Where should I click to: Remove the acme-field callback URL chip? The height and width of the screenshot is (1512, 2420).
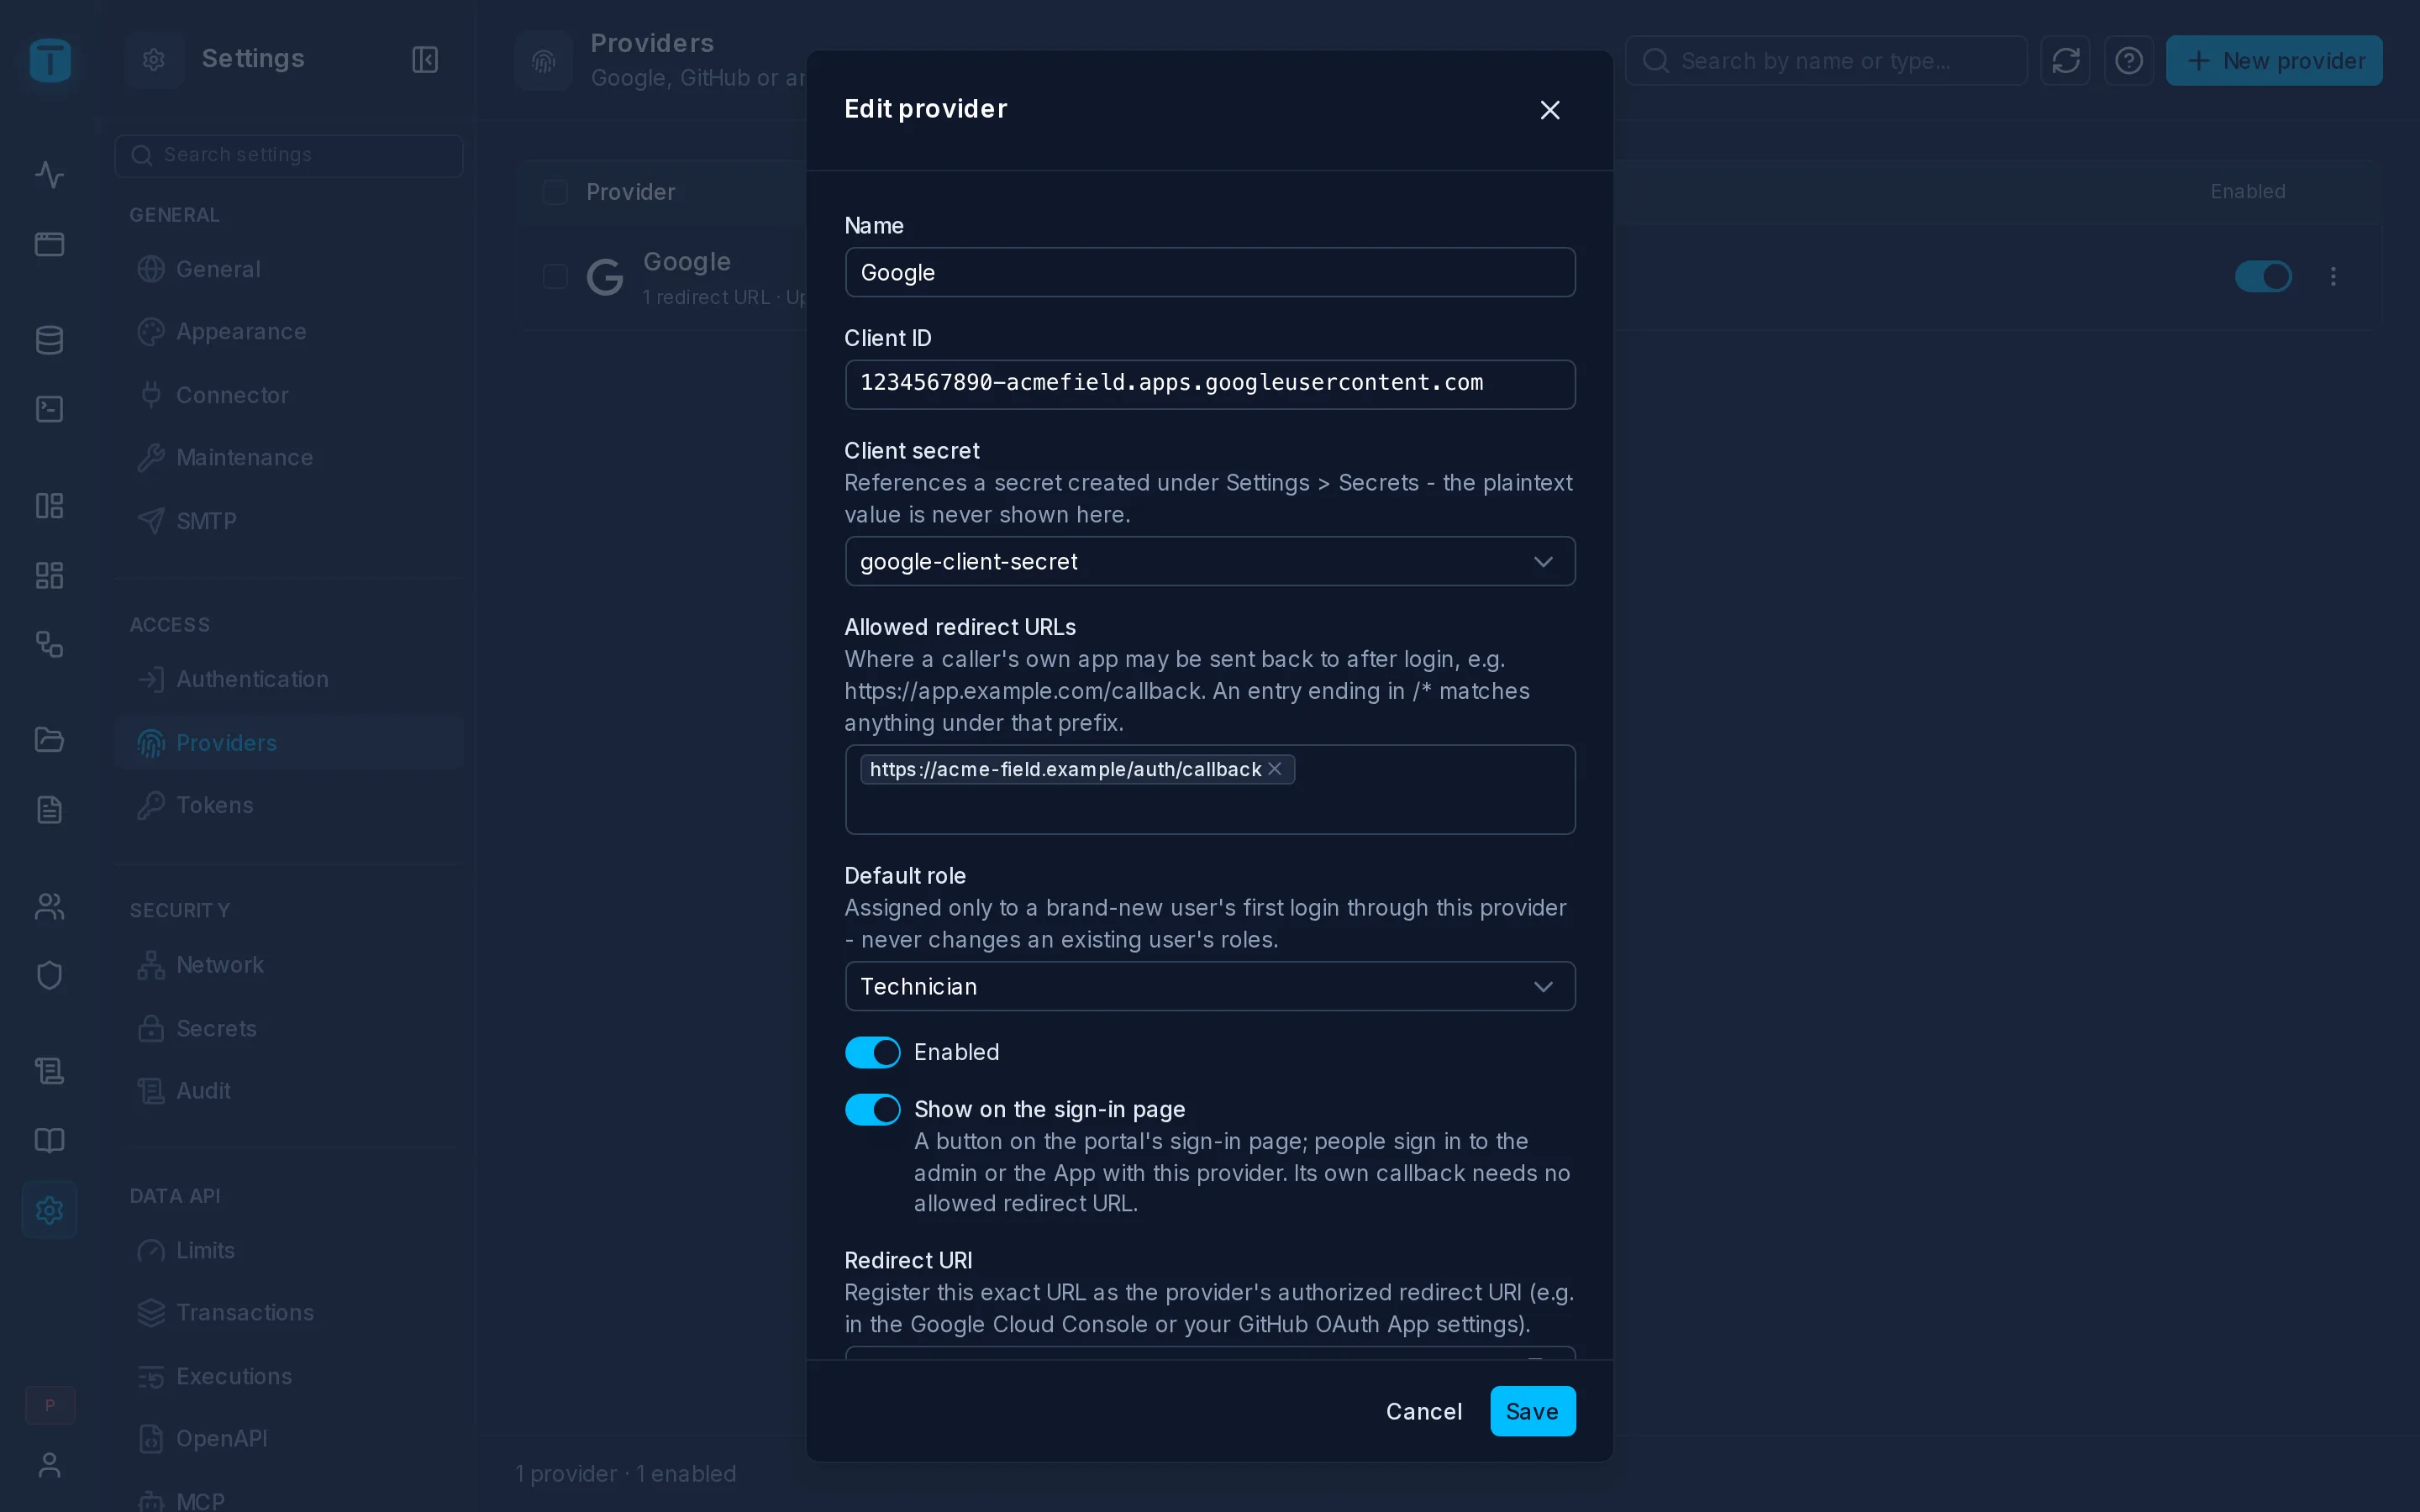pos(1275,769)
